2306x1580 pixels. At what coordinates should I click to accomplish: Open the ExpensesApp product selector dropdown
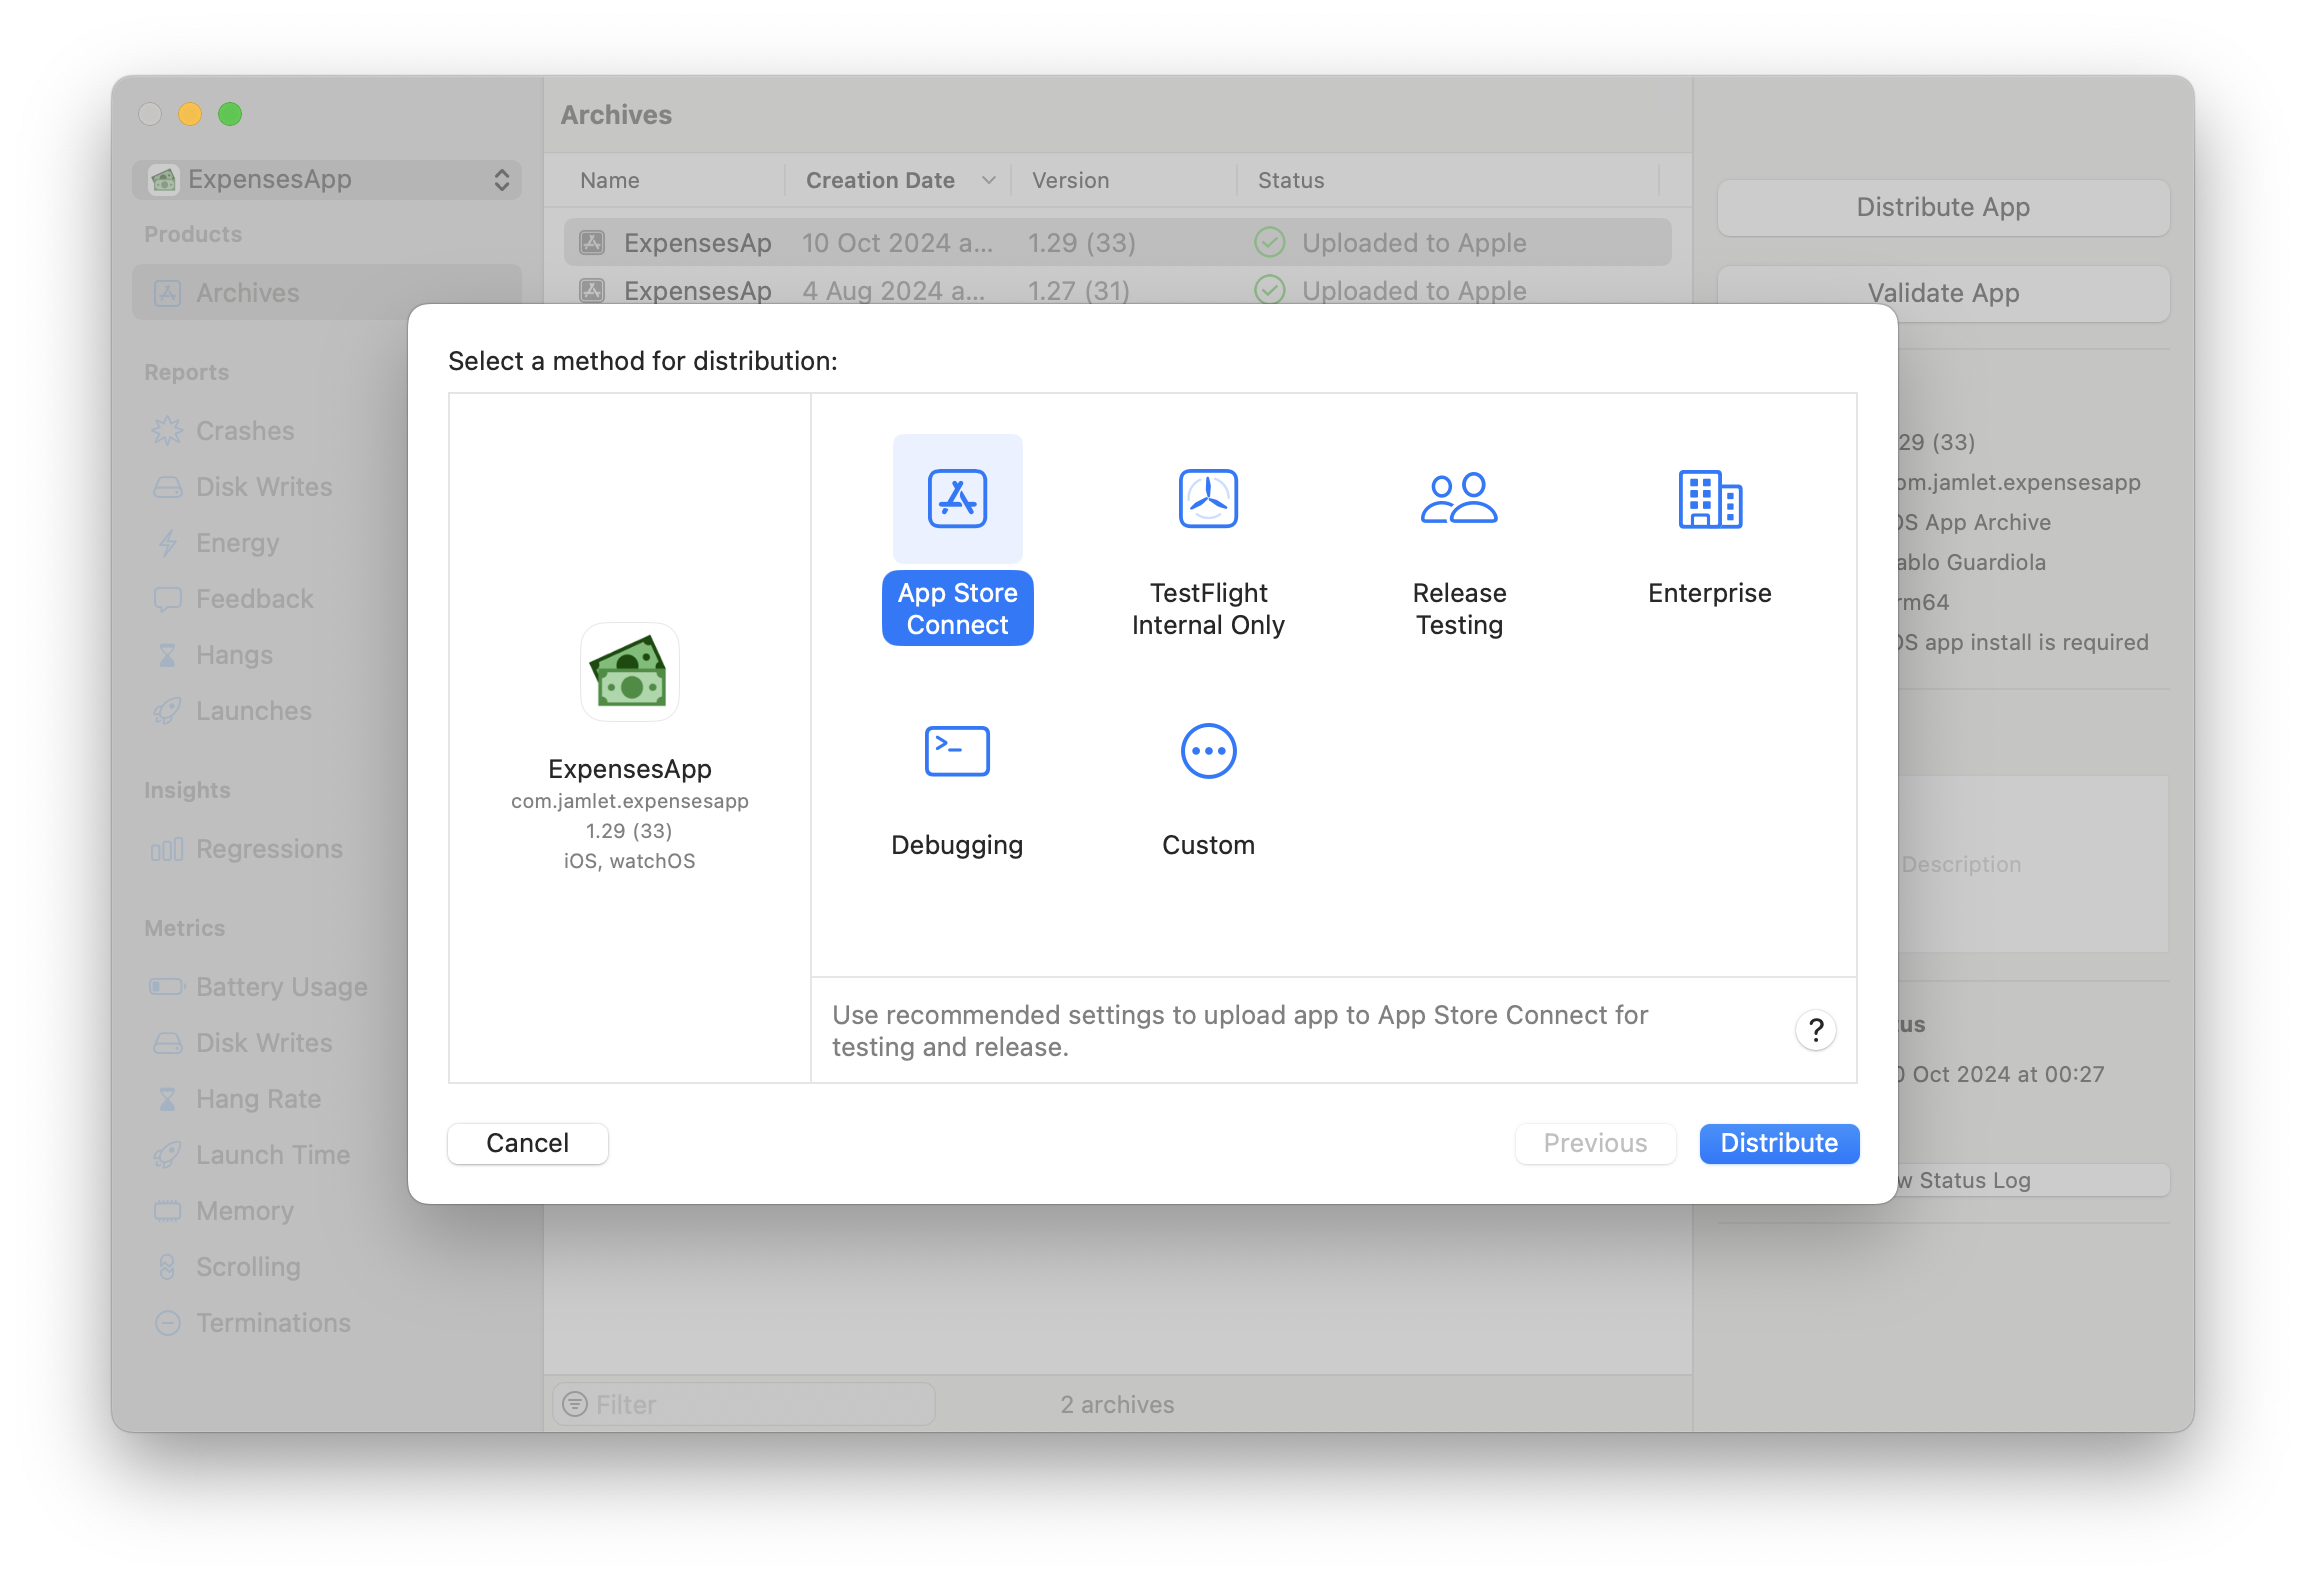tap(327, 179)
